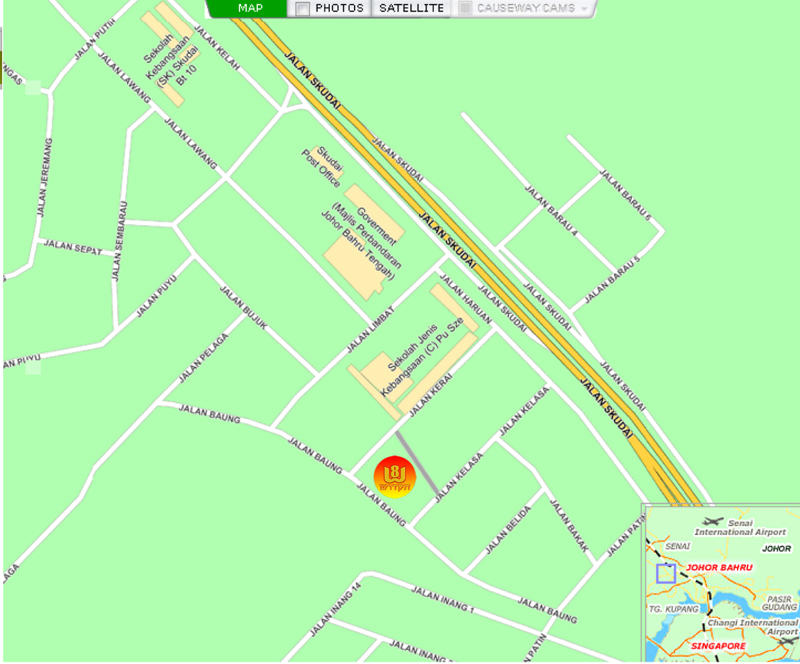Click the PHOTOS label text
Image resolution: width=800 pixels, height=664 pixels.
point(339,8)
